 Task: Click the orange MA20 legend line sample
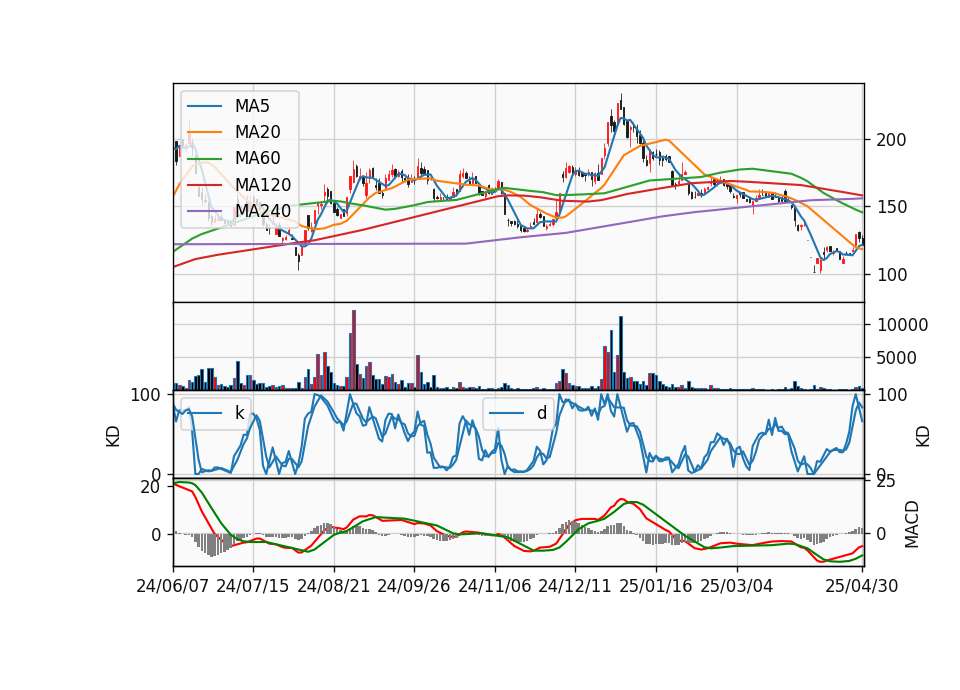(x=204, y=132)
